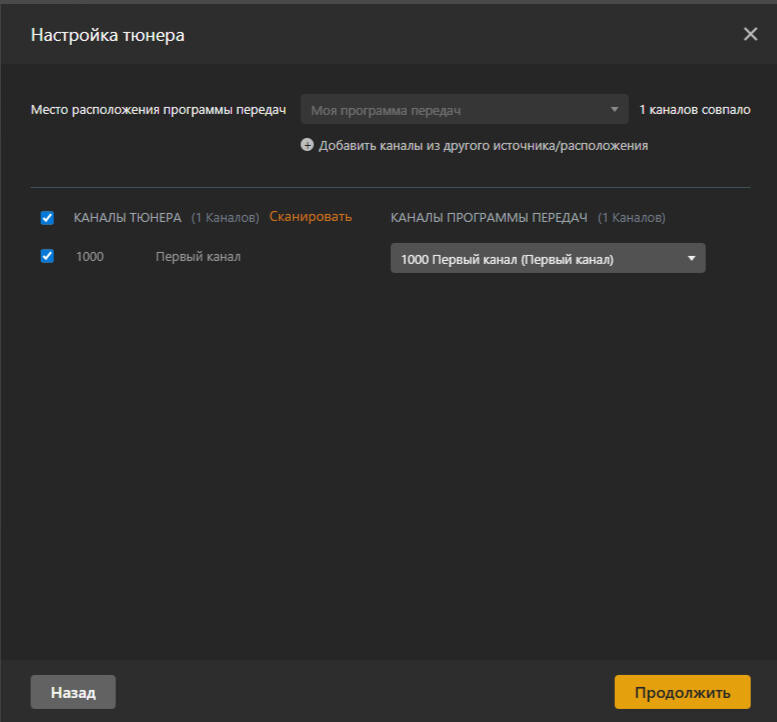The height and width of the screenshot is (722, 777).
Task: Close the tuner setup dialog
Action: click(750, 35)
